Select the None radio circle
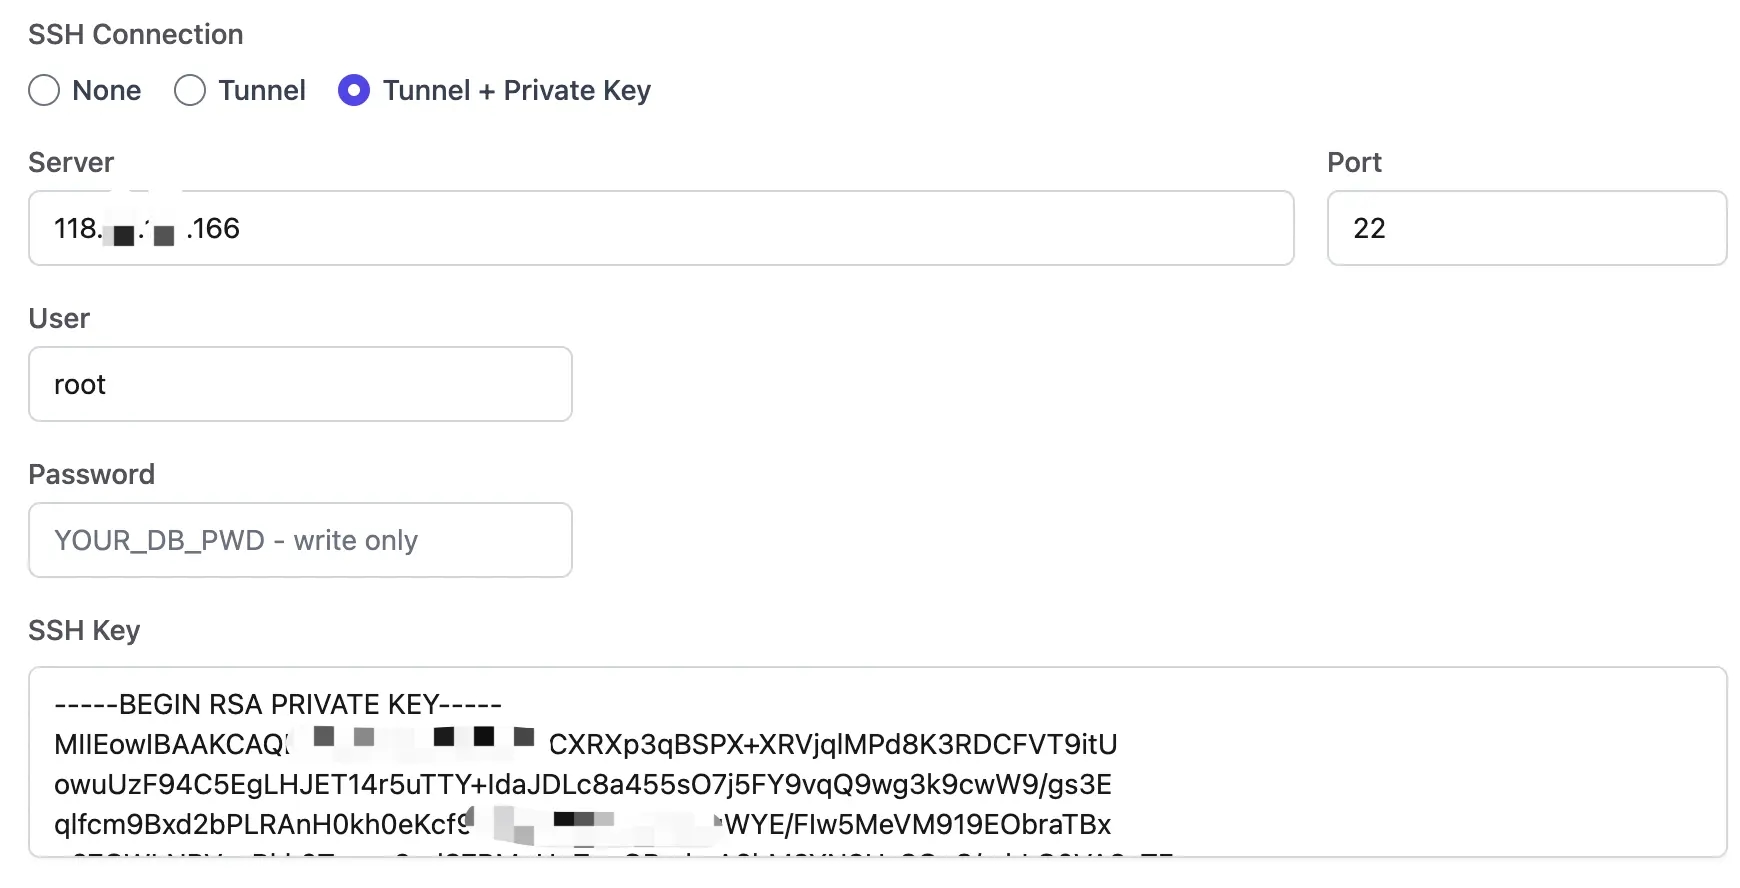 (x=44, y=90)
